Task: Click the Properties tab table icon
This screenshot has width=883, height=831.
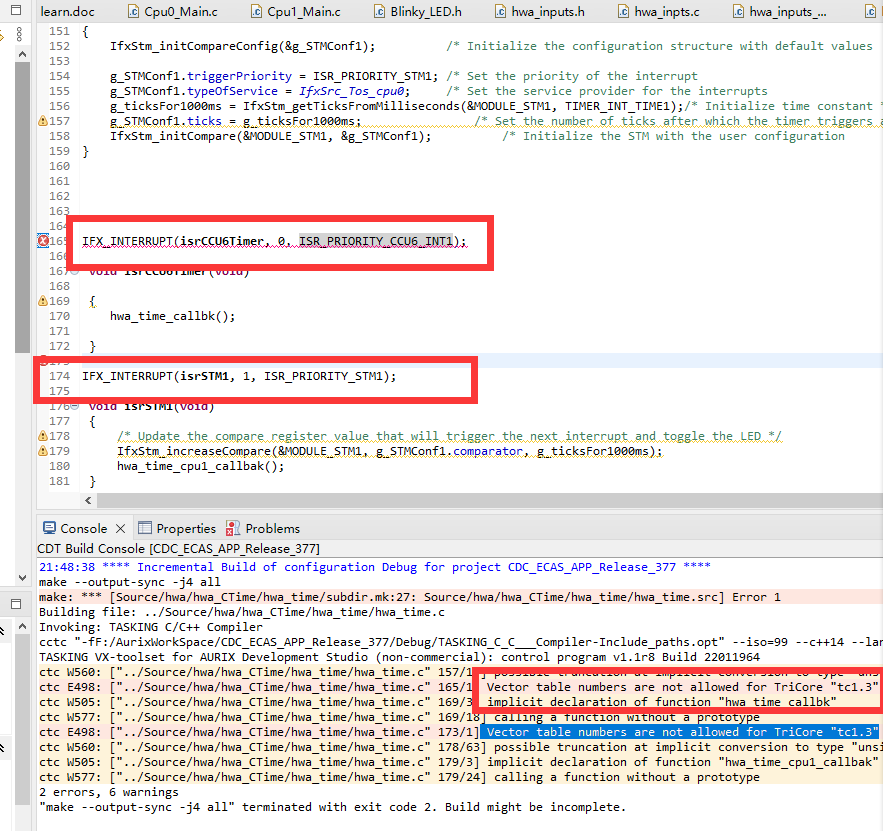Action: 145,528
